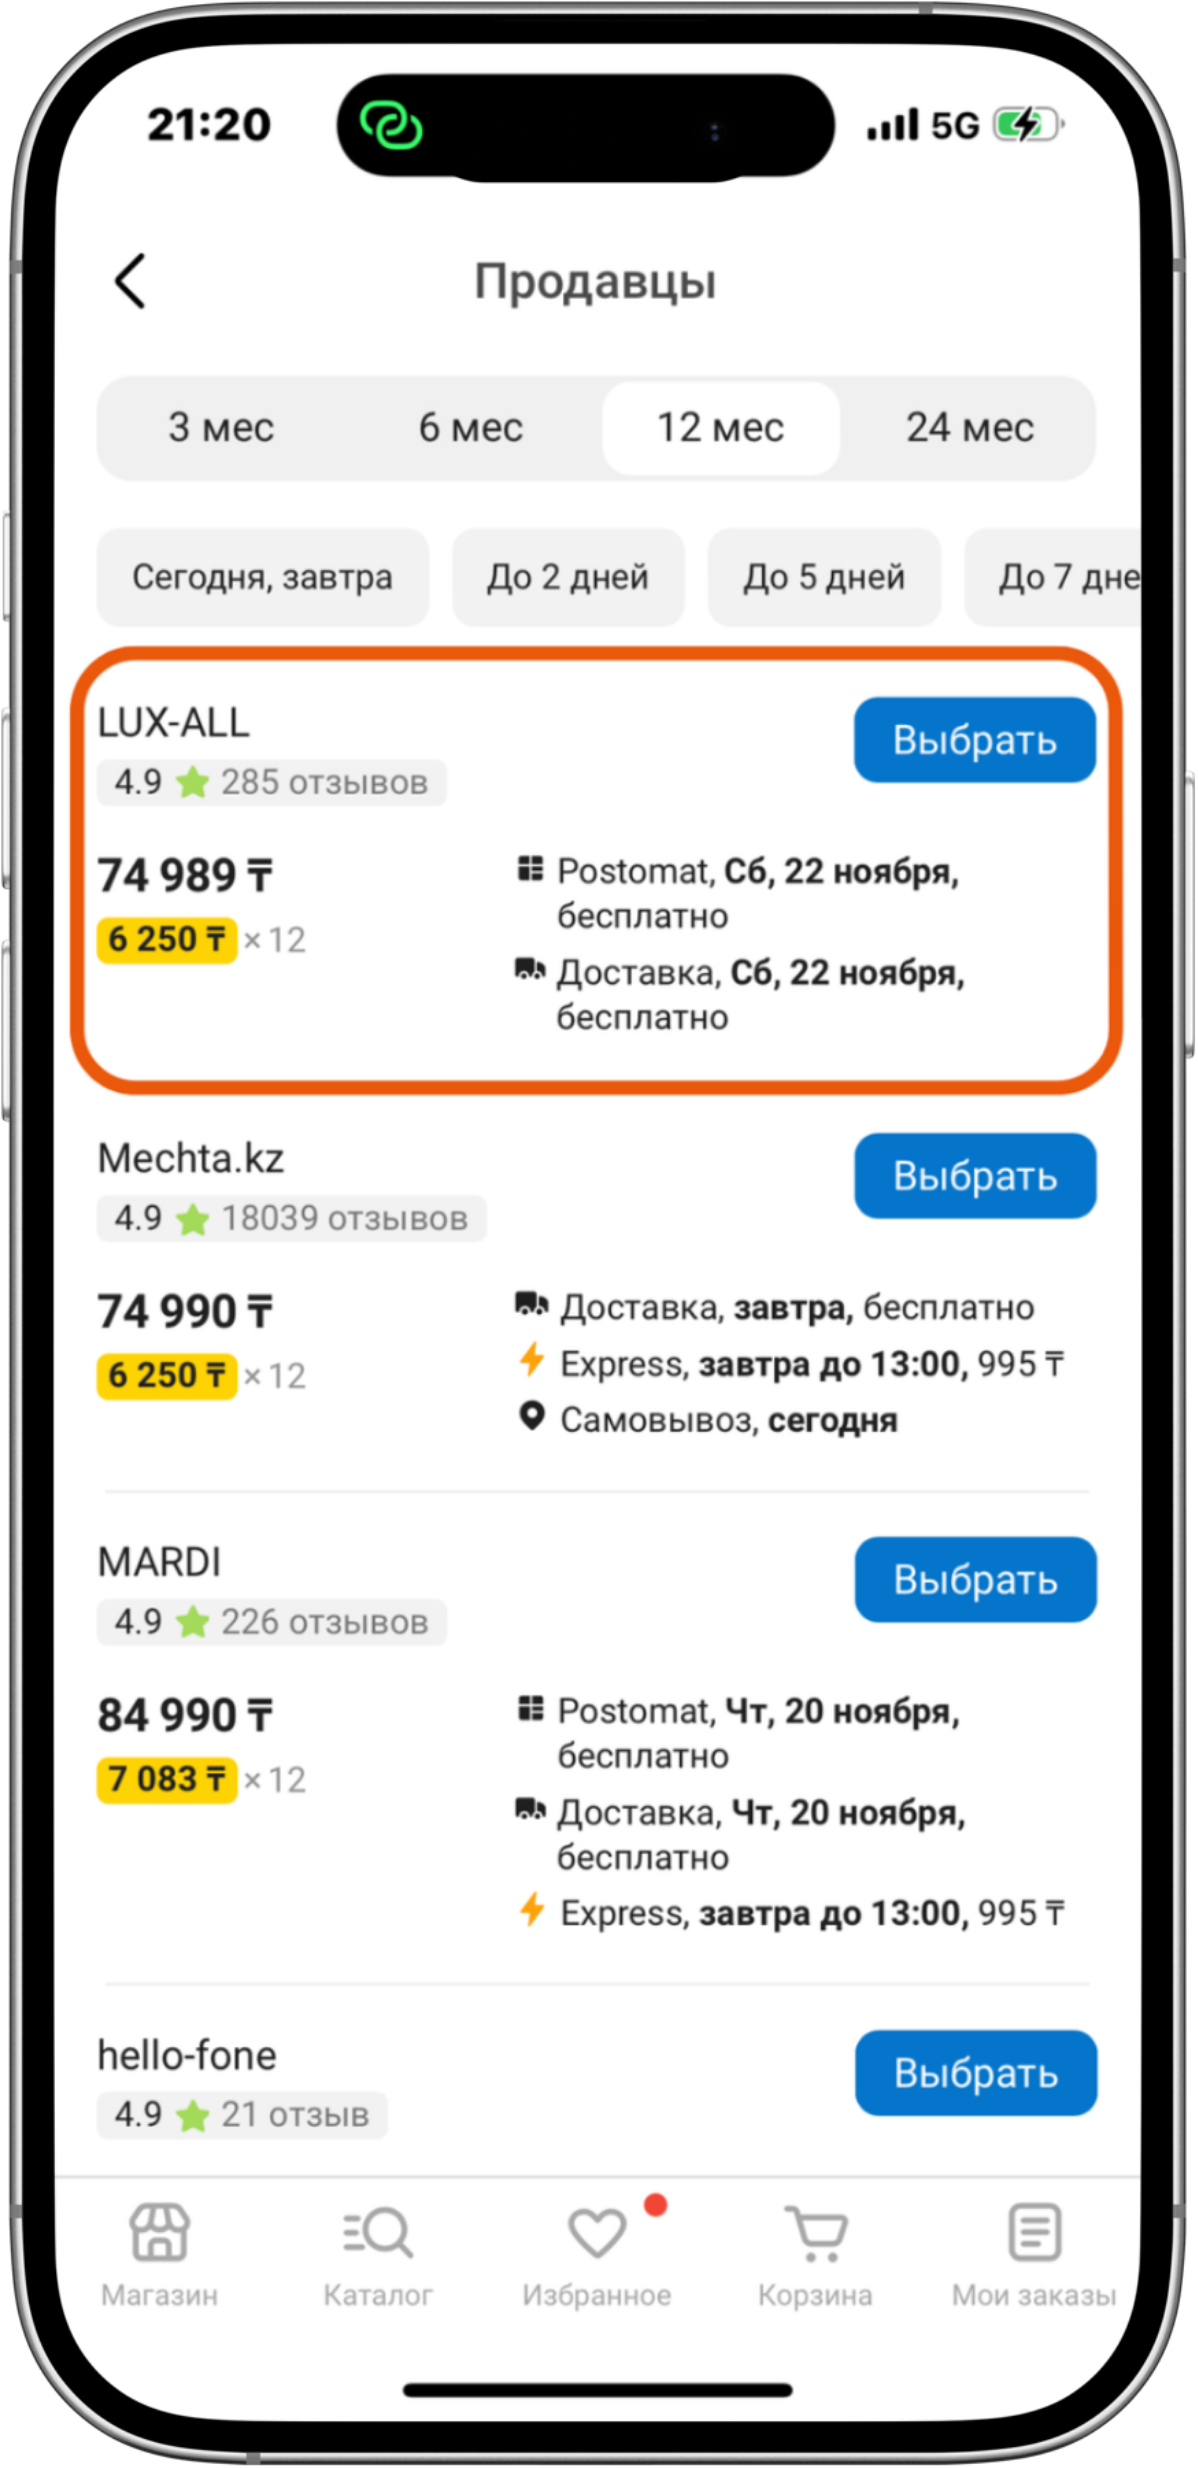Screen dimensions: 1198x2468
Task: Open Mechta.kz 18039 отзывов rating badge
Action: coord(291,1218)
